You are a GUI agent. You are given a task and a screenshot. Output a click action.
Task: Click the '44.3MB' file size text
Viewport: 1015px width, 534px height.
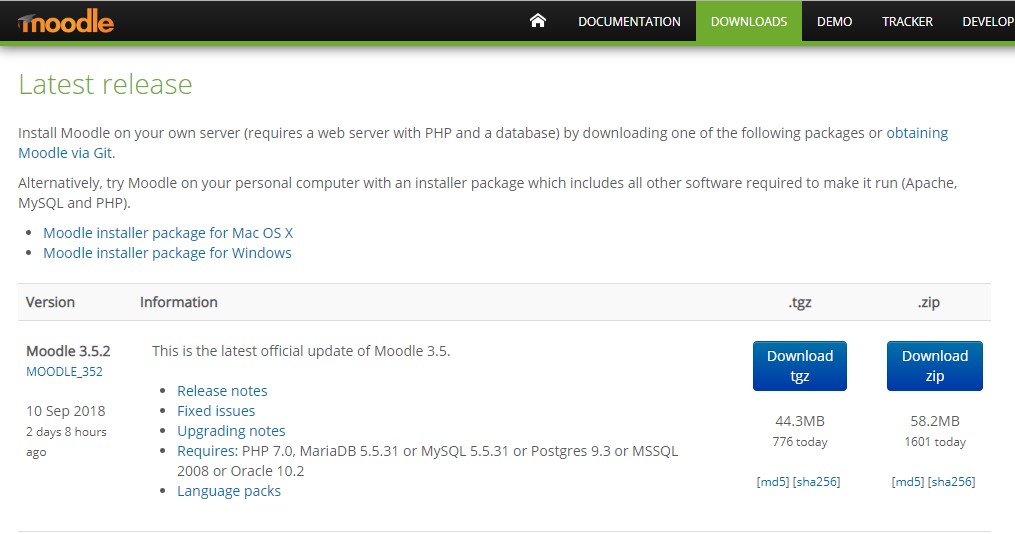(x=800, y=421)
